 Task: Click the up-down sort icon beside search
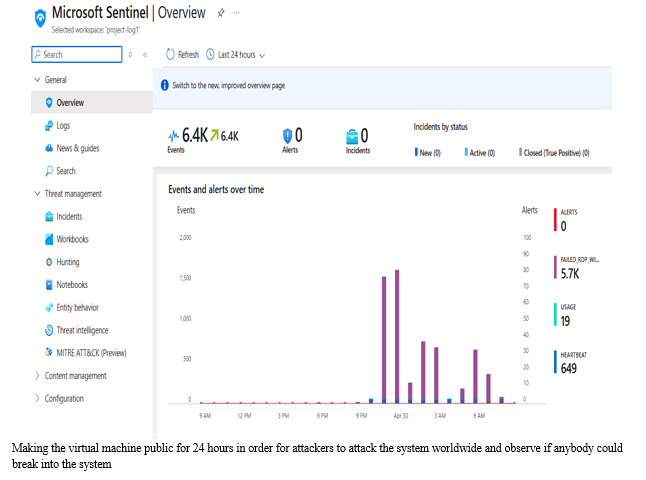[x=130, y=54]
